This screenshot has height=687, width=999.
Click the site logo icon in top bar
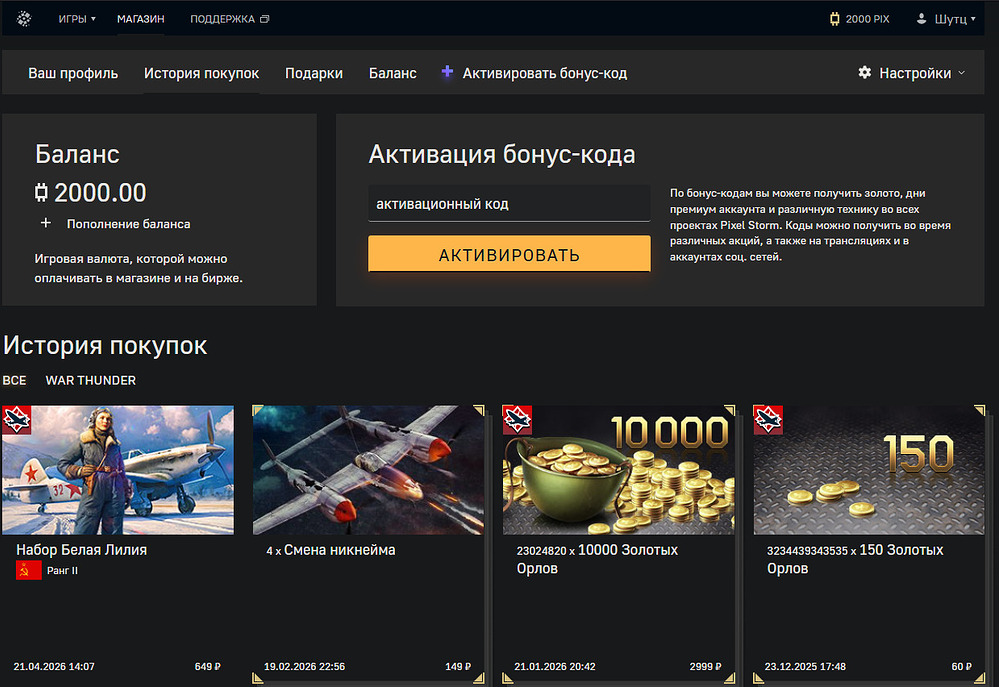[x=24, y=19]
